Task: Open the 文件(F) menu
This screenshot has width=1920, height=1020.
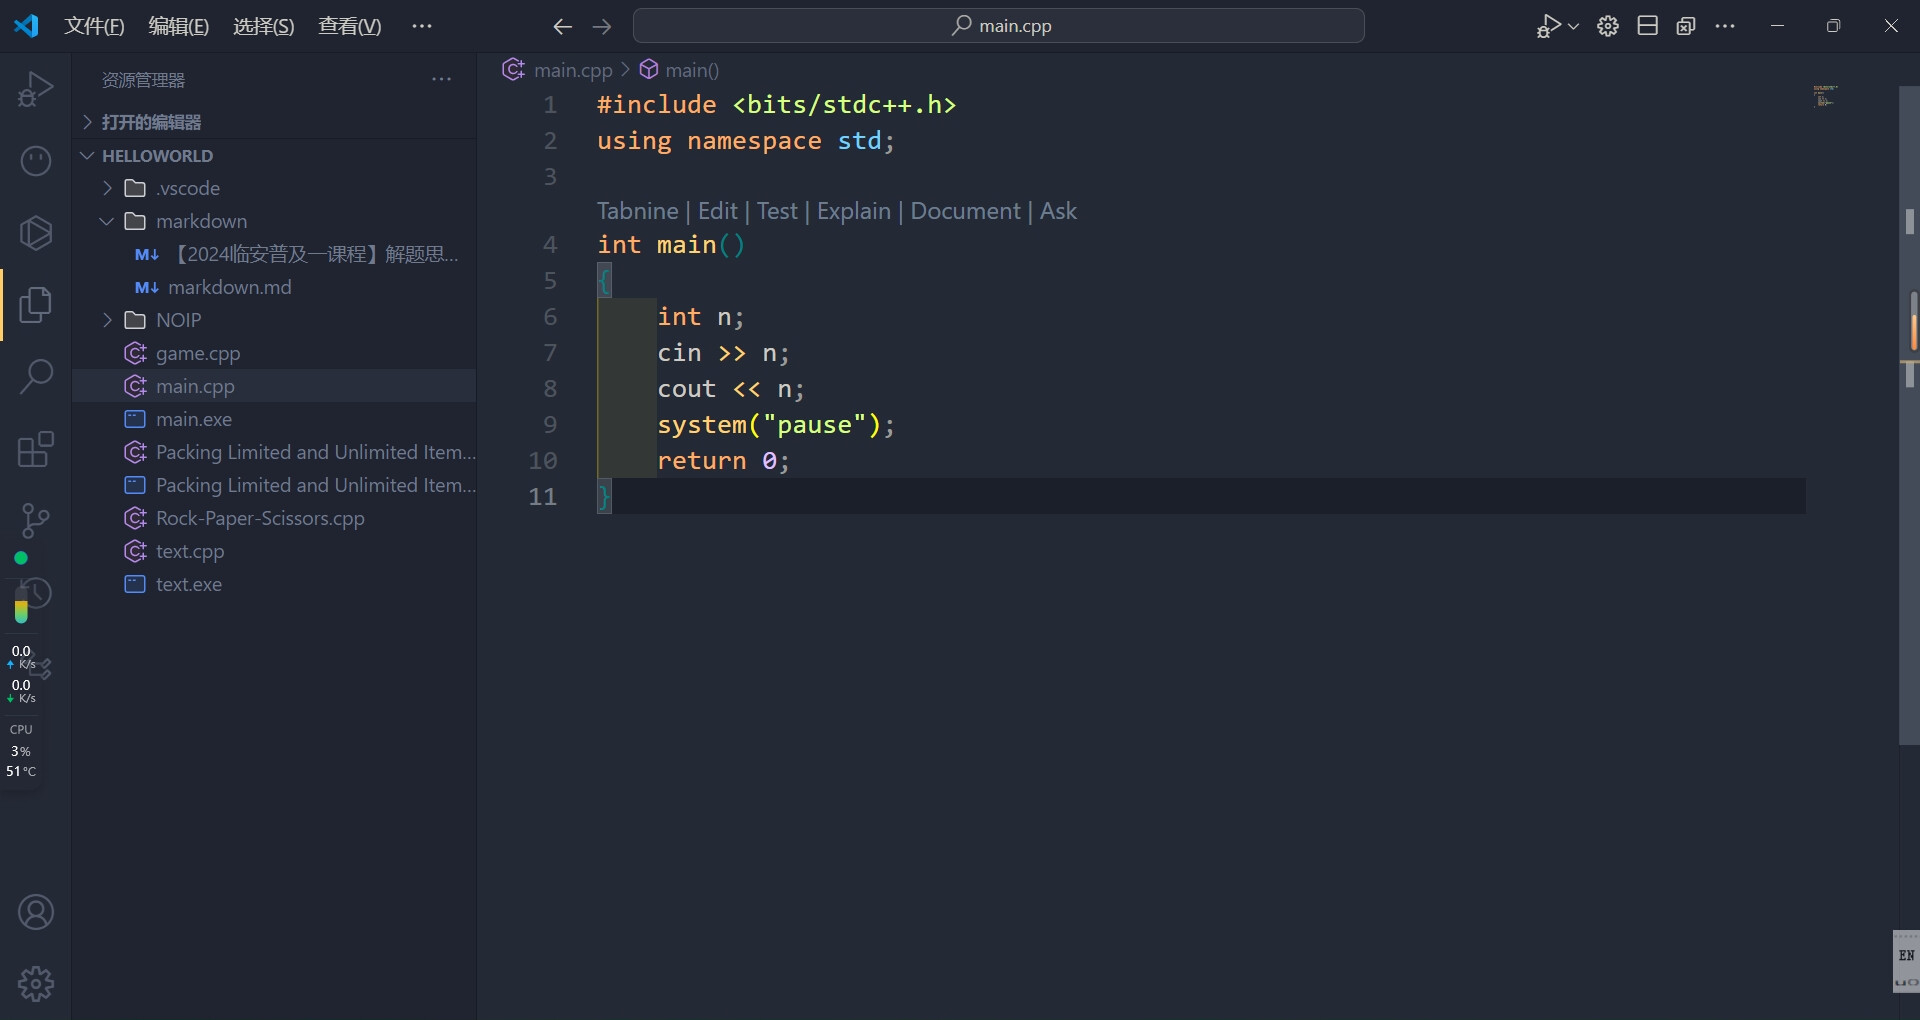Action: point(94,27)
